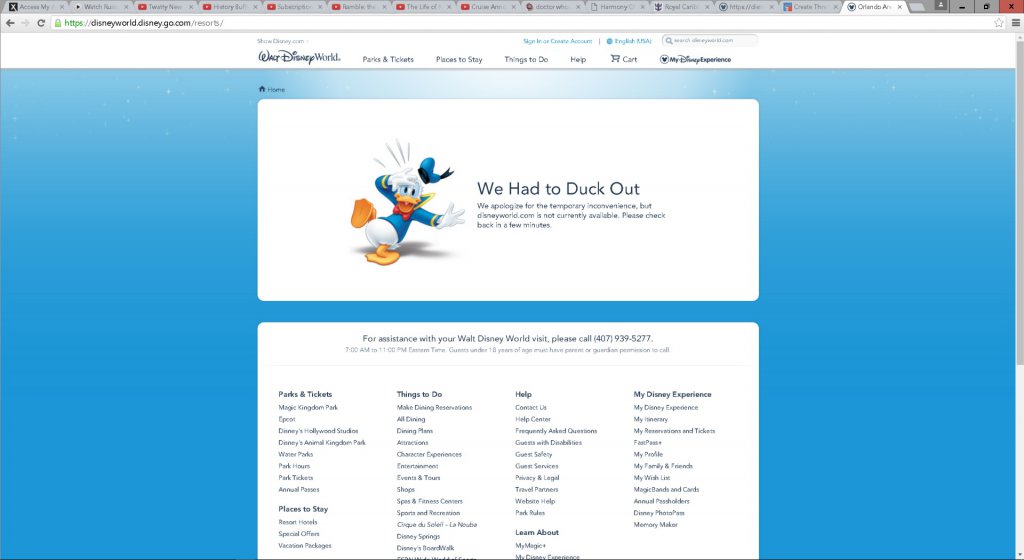Click the Donald Duck illustration
The image size is (1024, 560).
[407, 202]
